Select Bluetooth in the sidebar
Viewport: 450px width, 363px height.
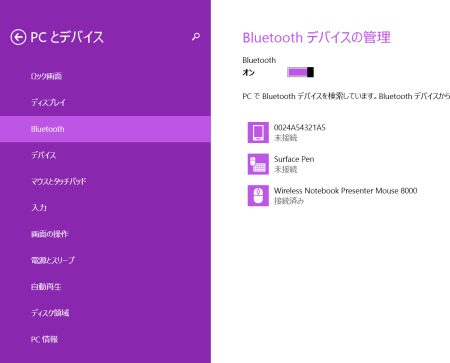point(105,129)
